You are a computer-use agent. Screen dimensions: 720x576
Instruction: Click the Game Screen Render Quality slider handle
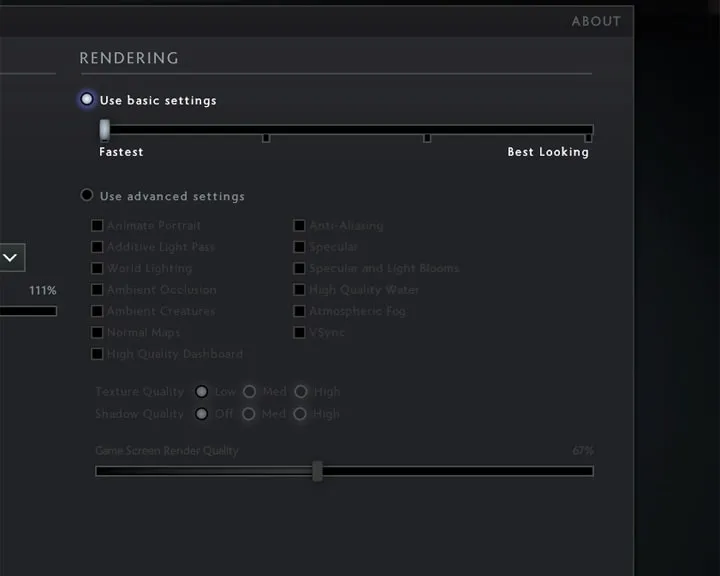(317, 471)
